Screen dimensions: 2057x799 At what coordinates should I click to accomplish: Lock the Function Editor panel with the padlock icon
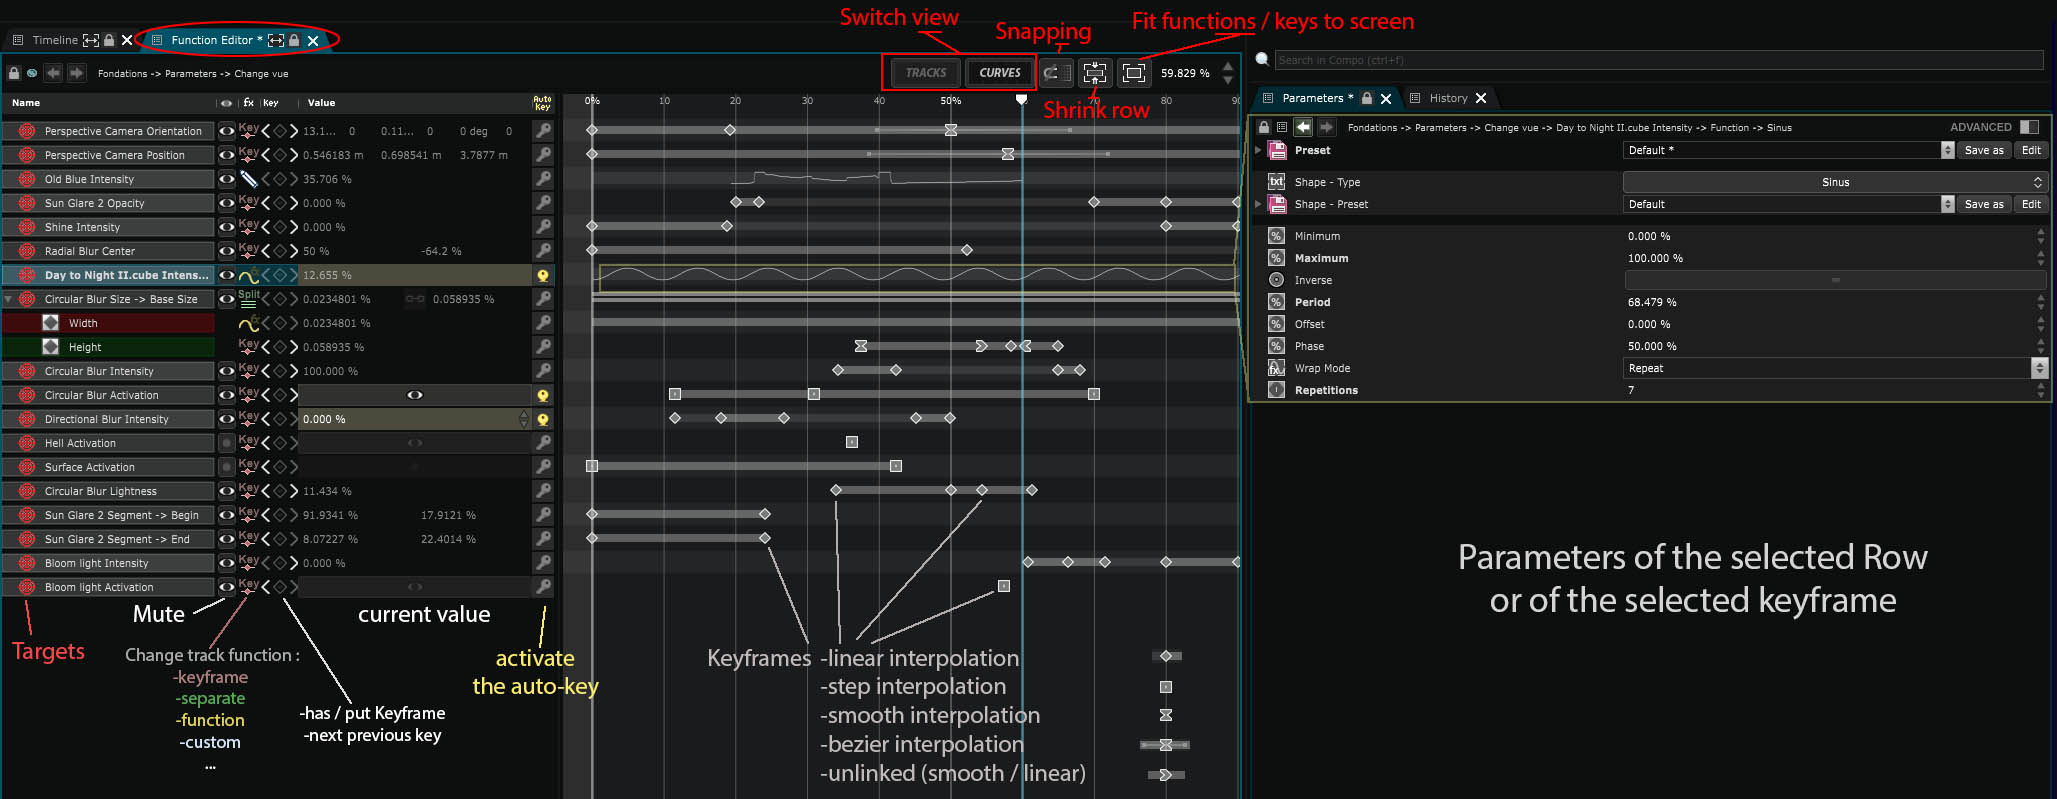tap(294, 40)
